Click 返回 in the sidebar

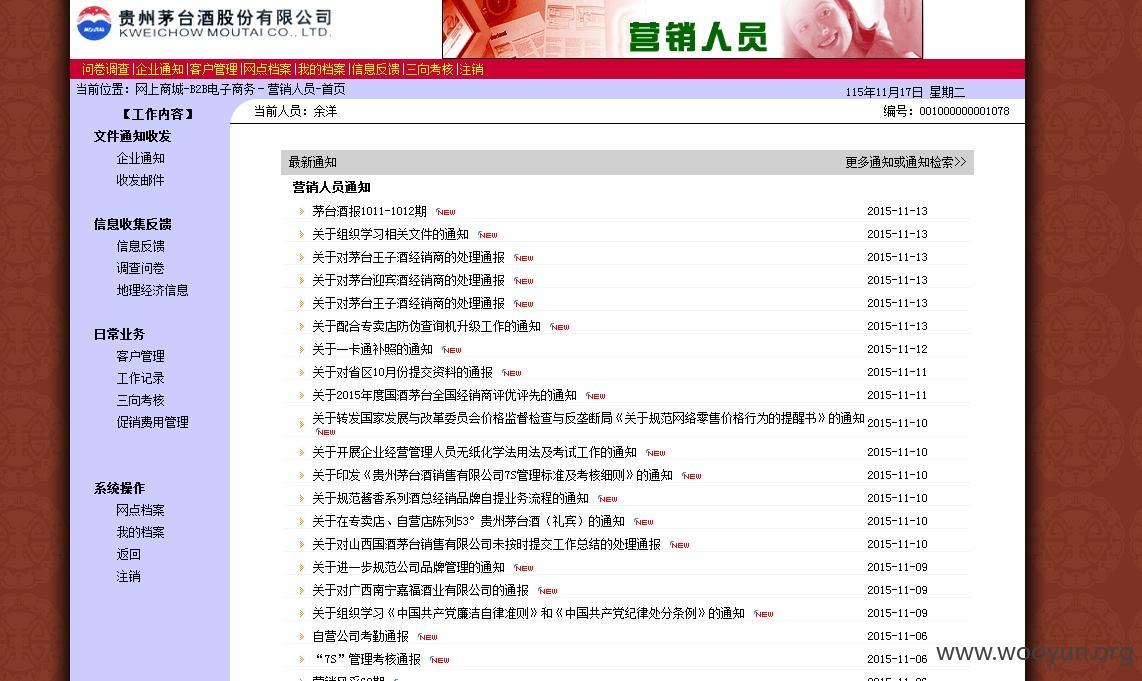[x=129, y=554]
